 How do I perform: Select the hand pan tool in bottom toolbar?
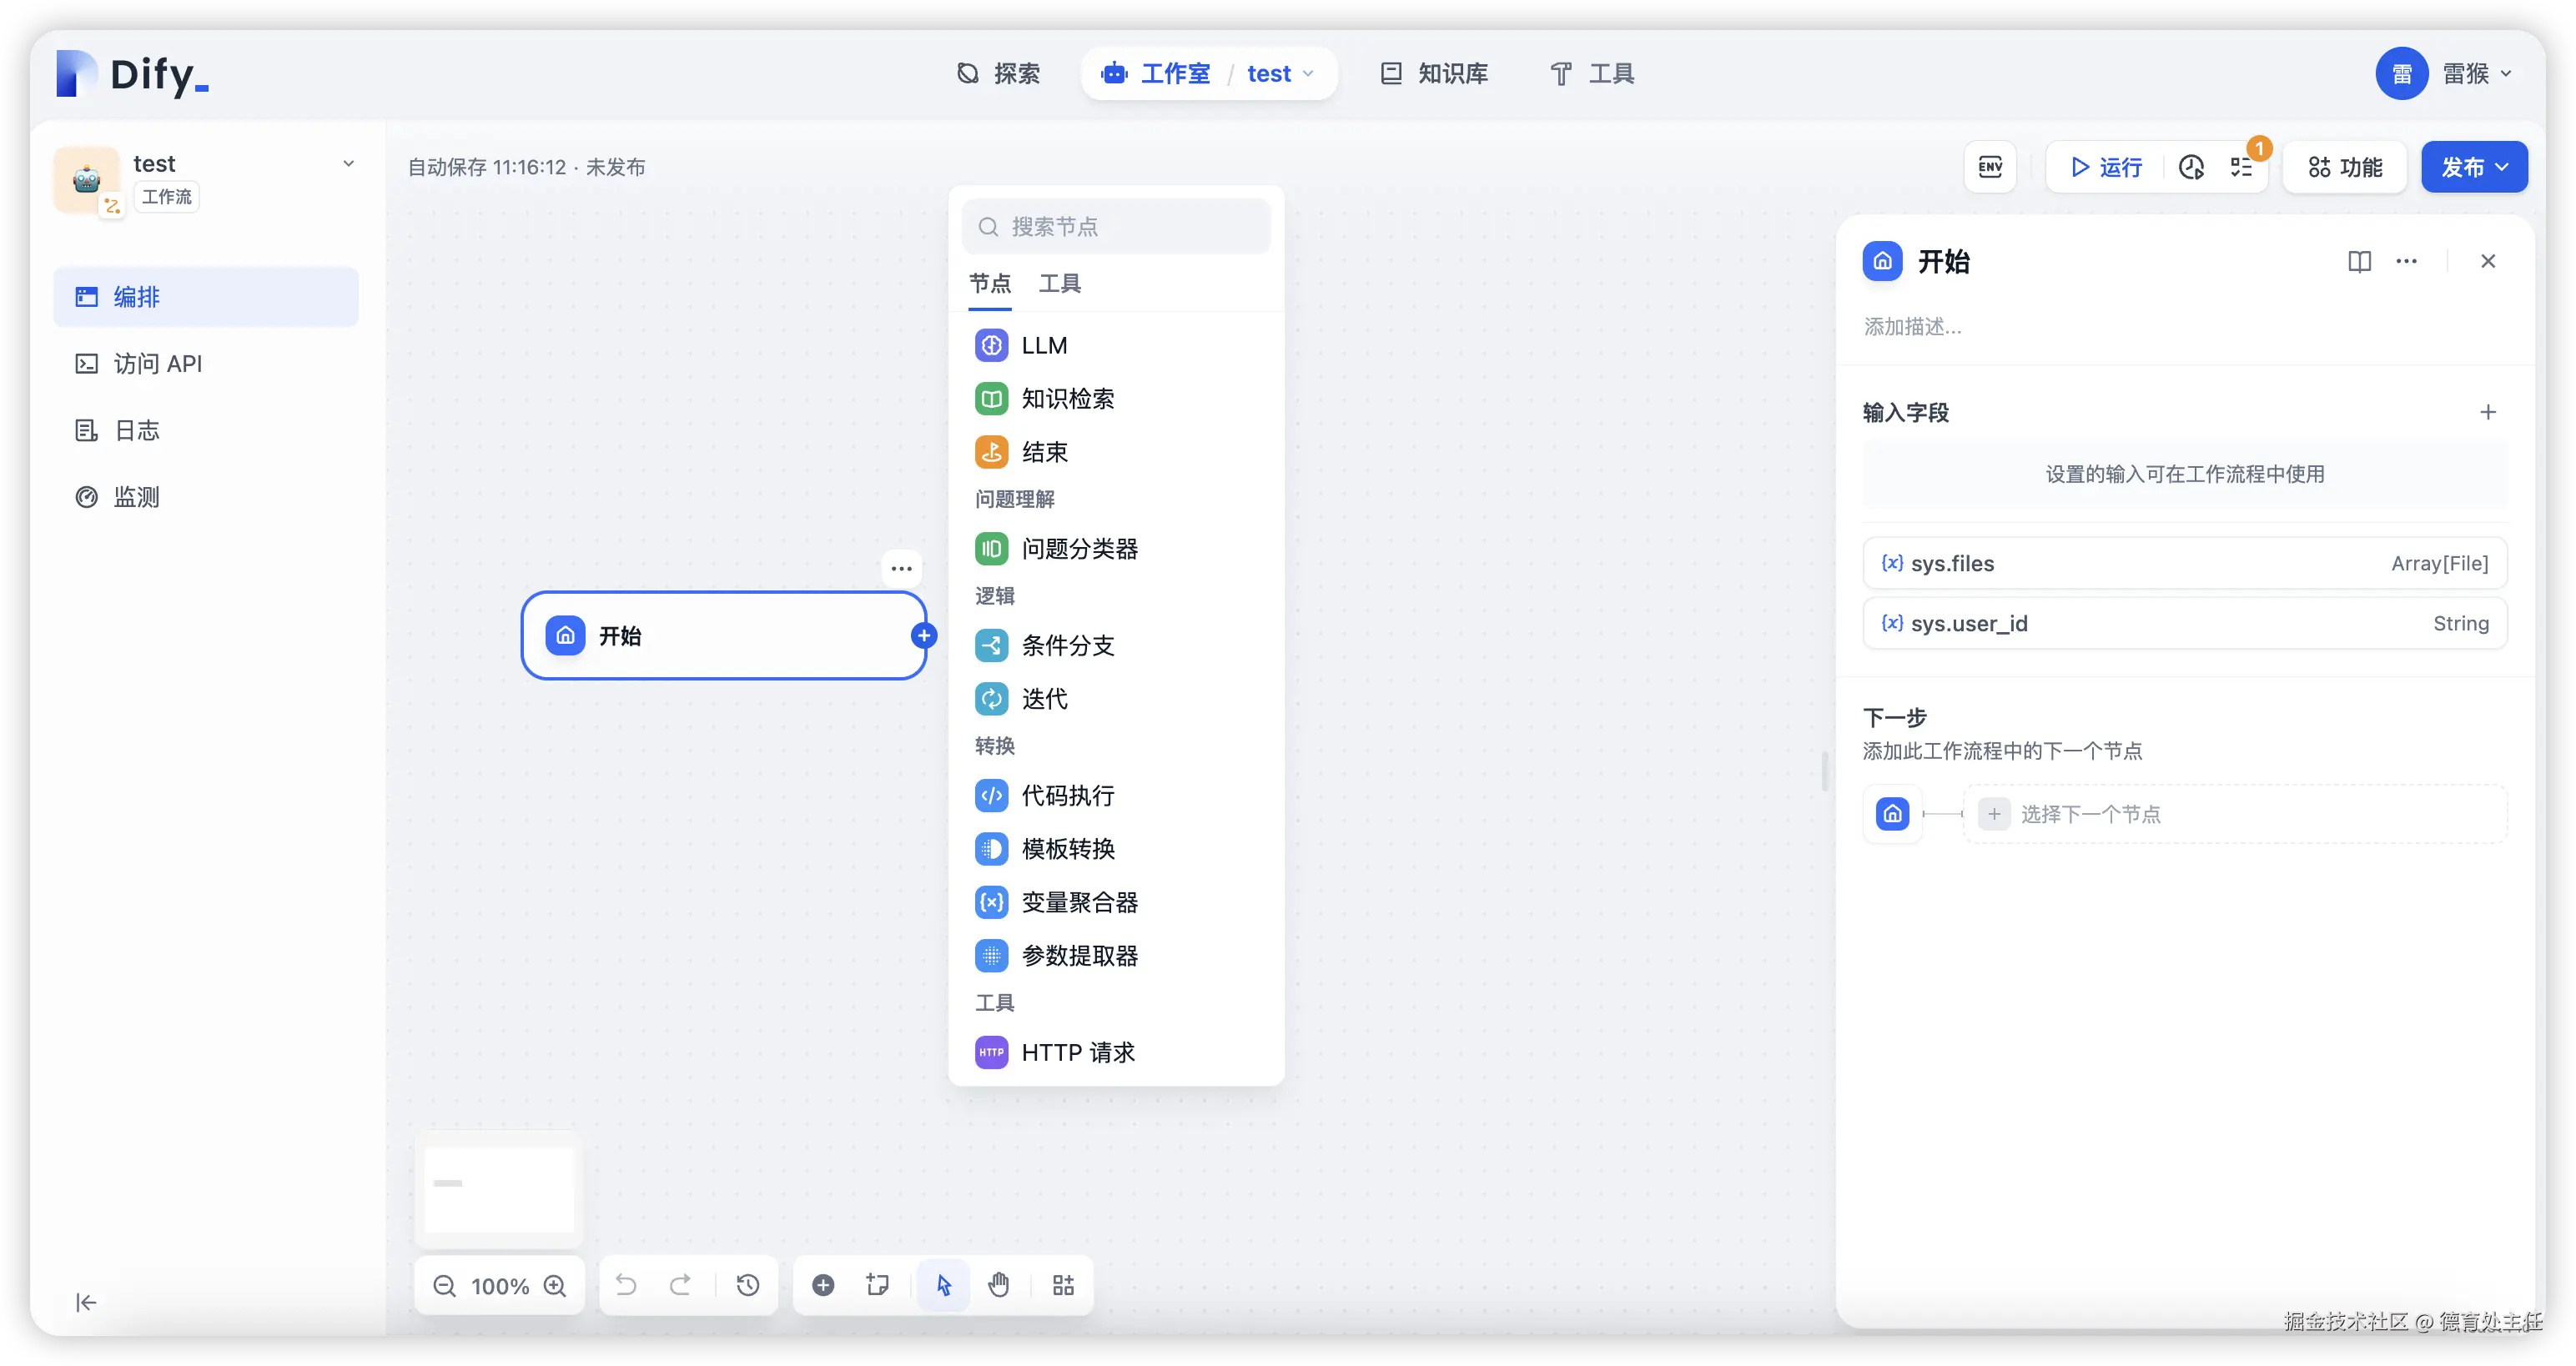coord(999,1285)
